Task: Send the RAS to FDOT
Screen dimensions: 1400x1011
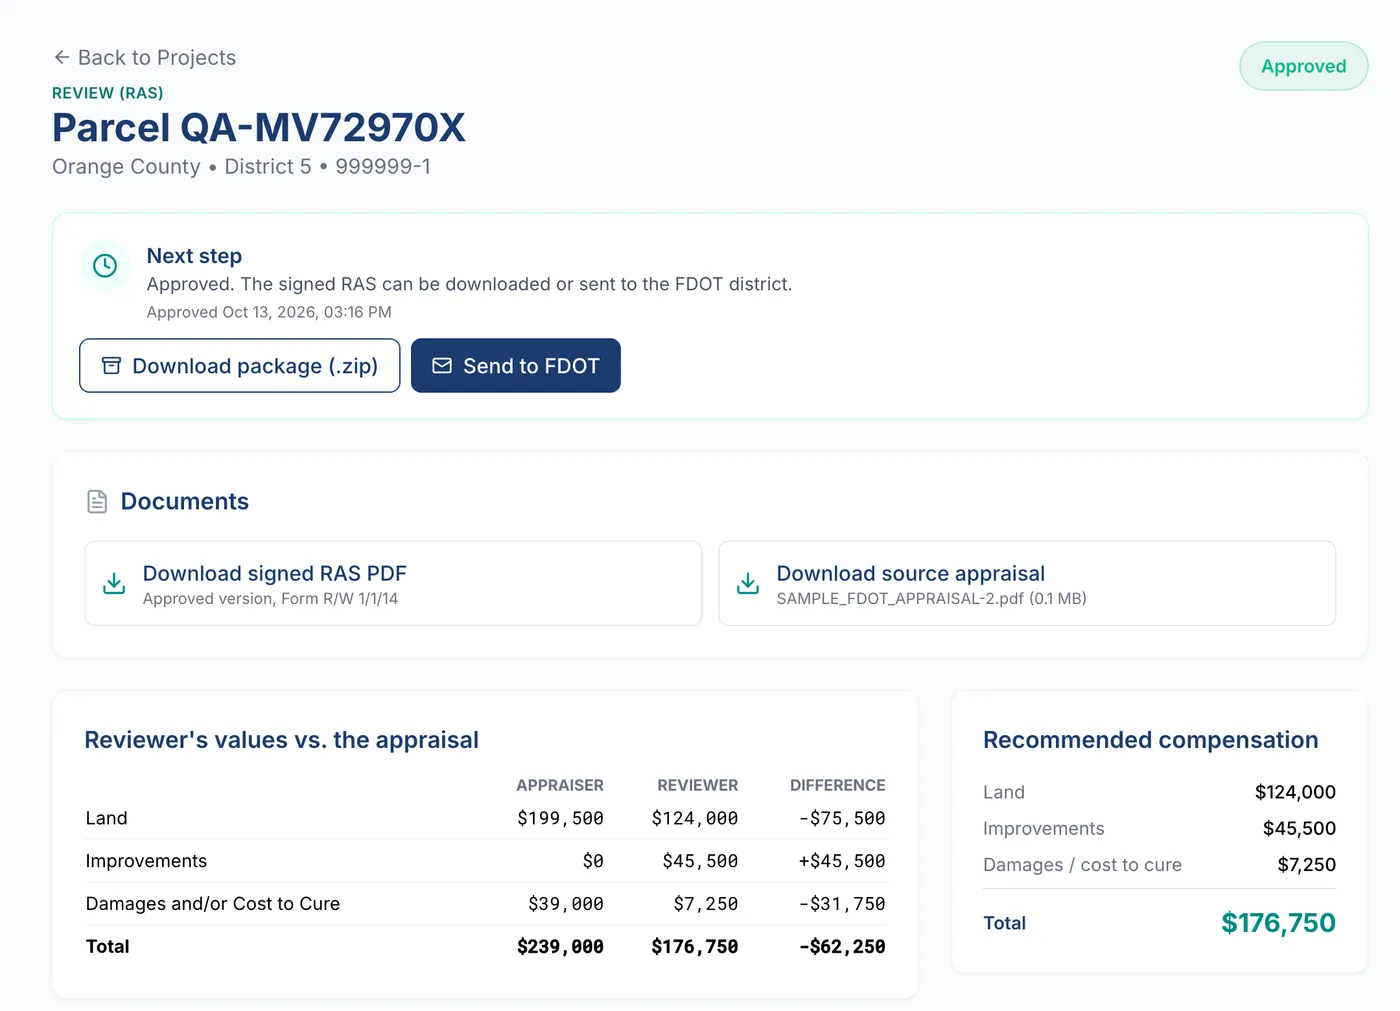Action: 516,366
